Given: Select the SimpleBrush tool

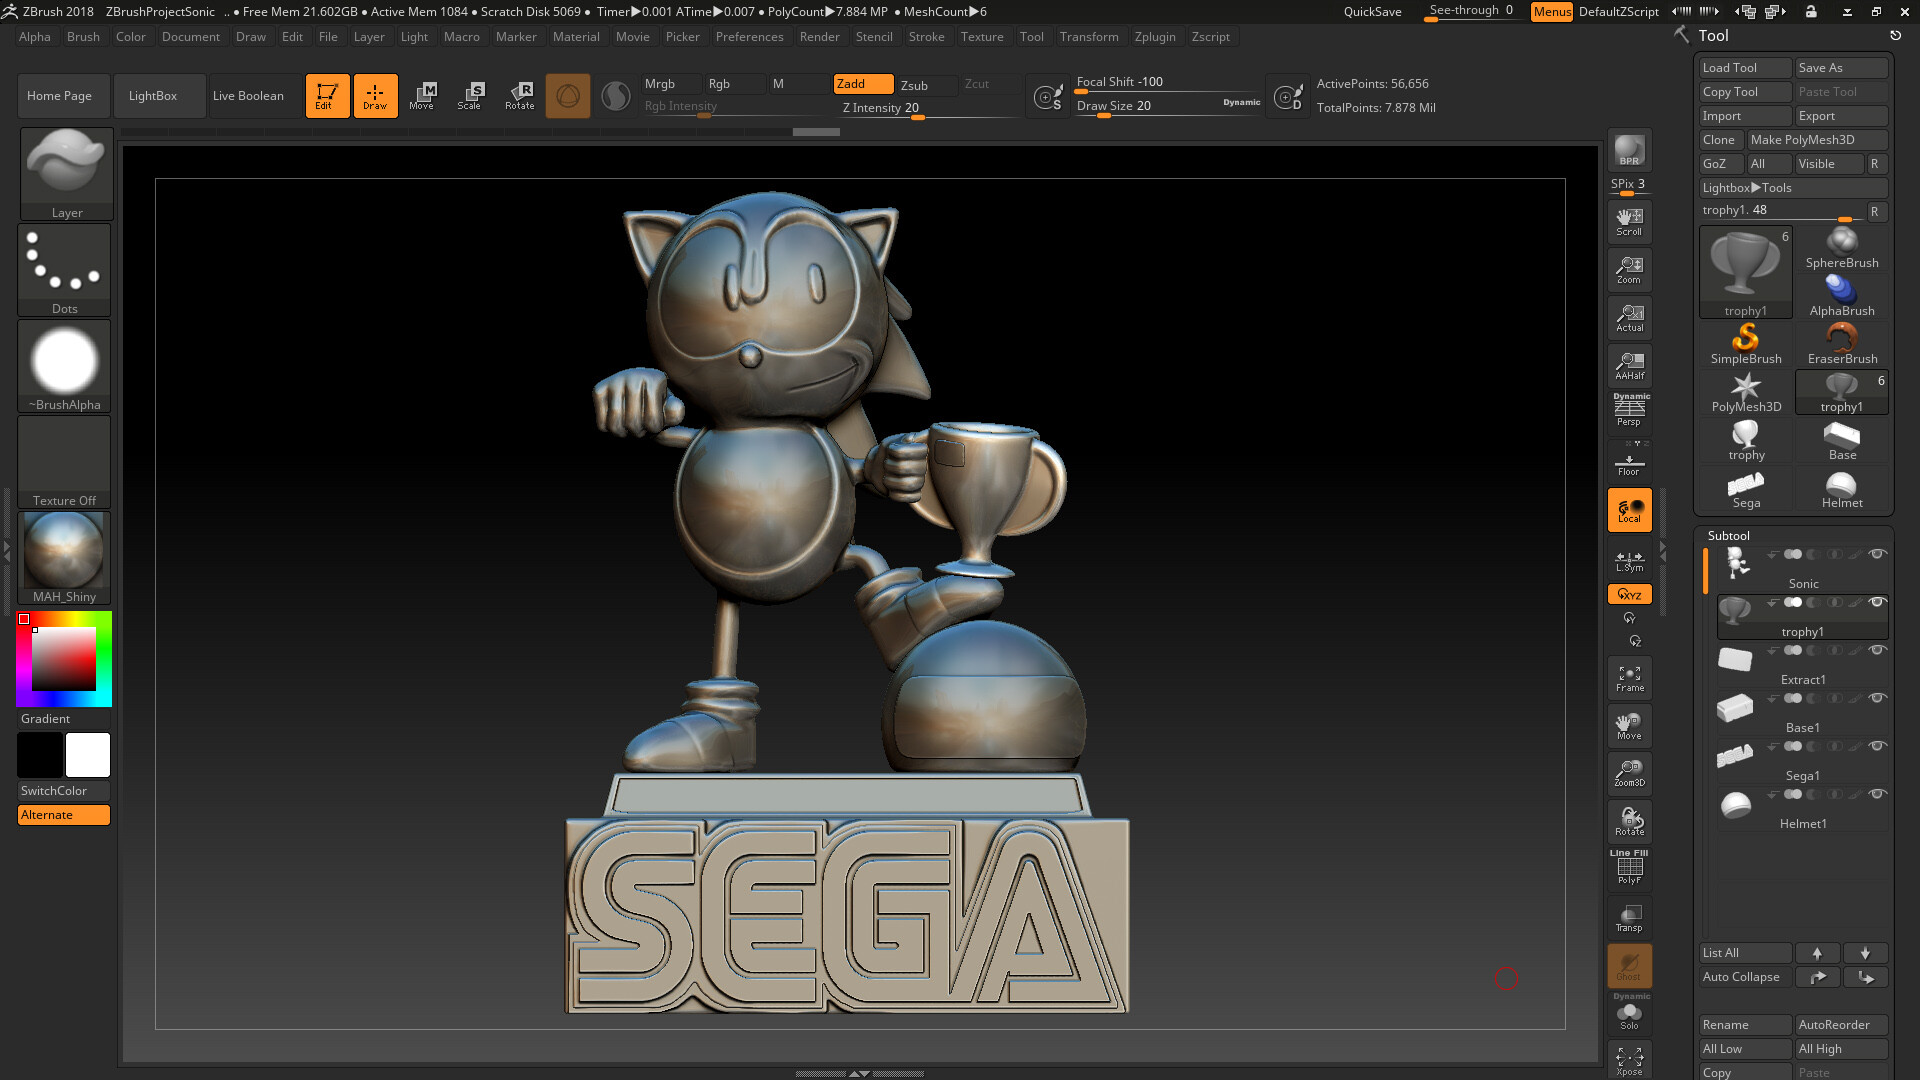Looking at the screenshot, I should pyautogui.click(x=1745, y=343).
